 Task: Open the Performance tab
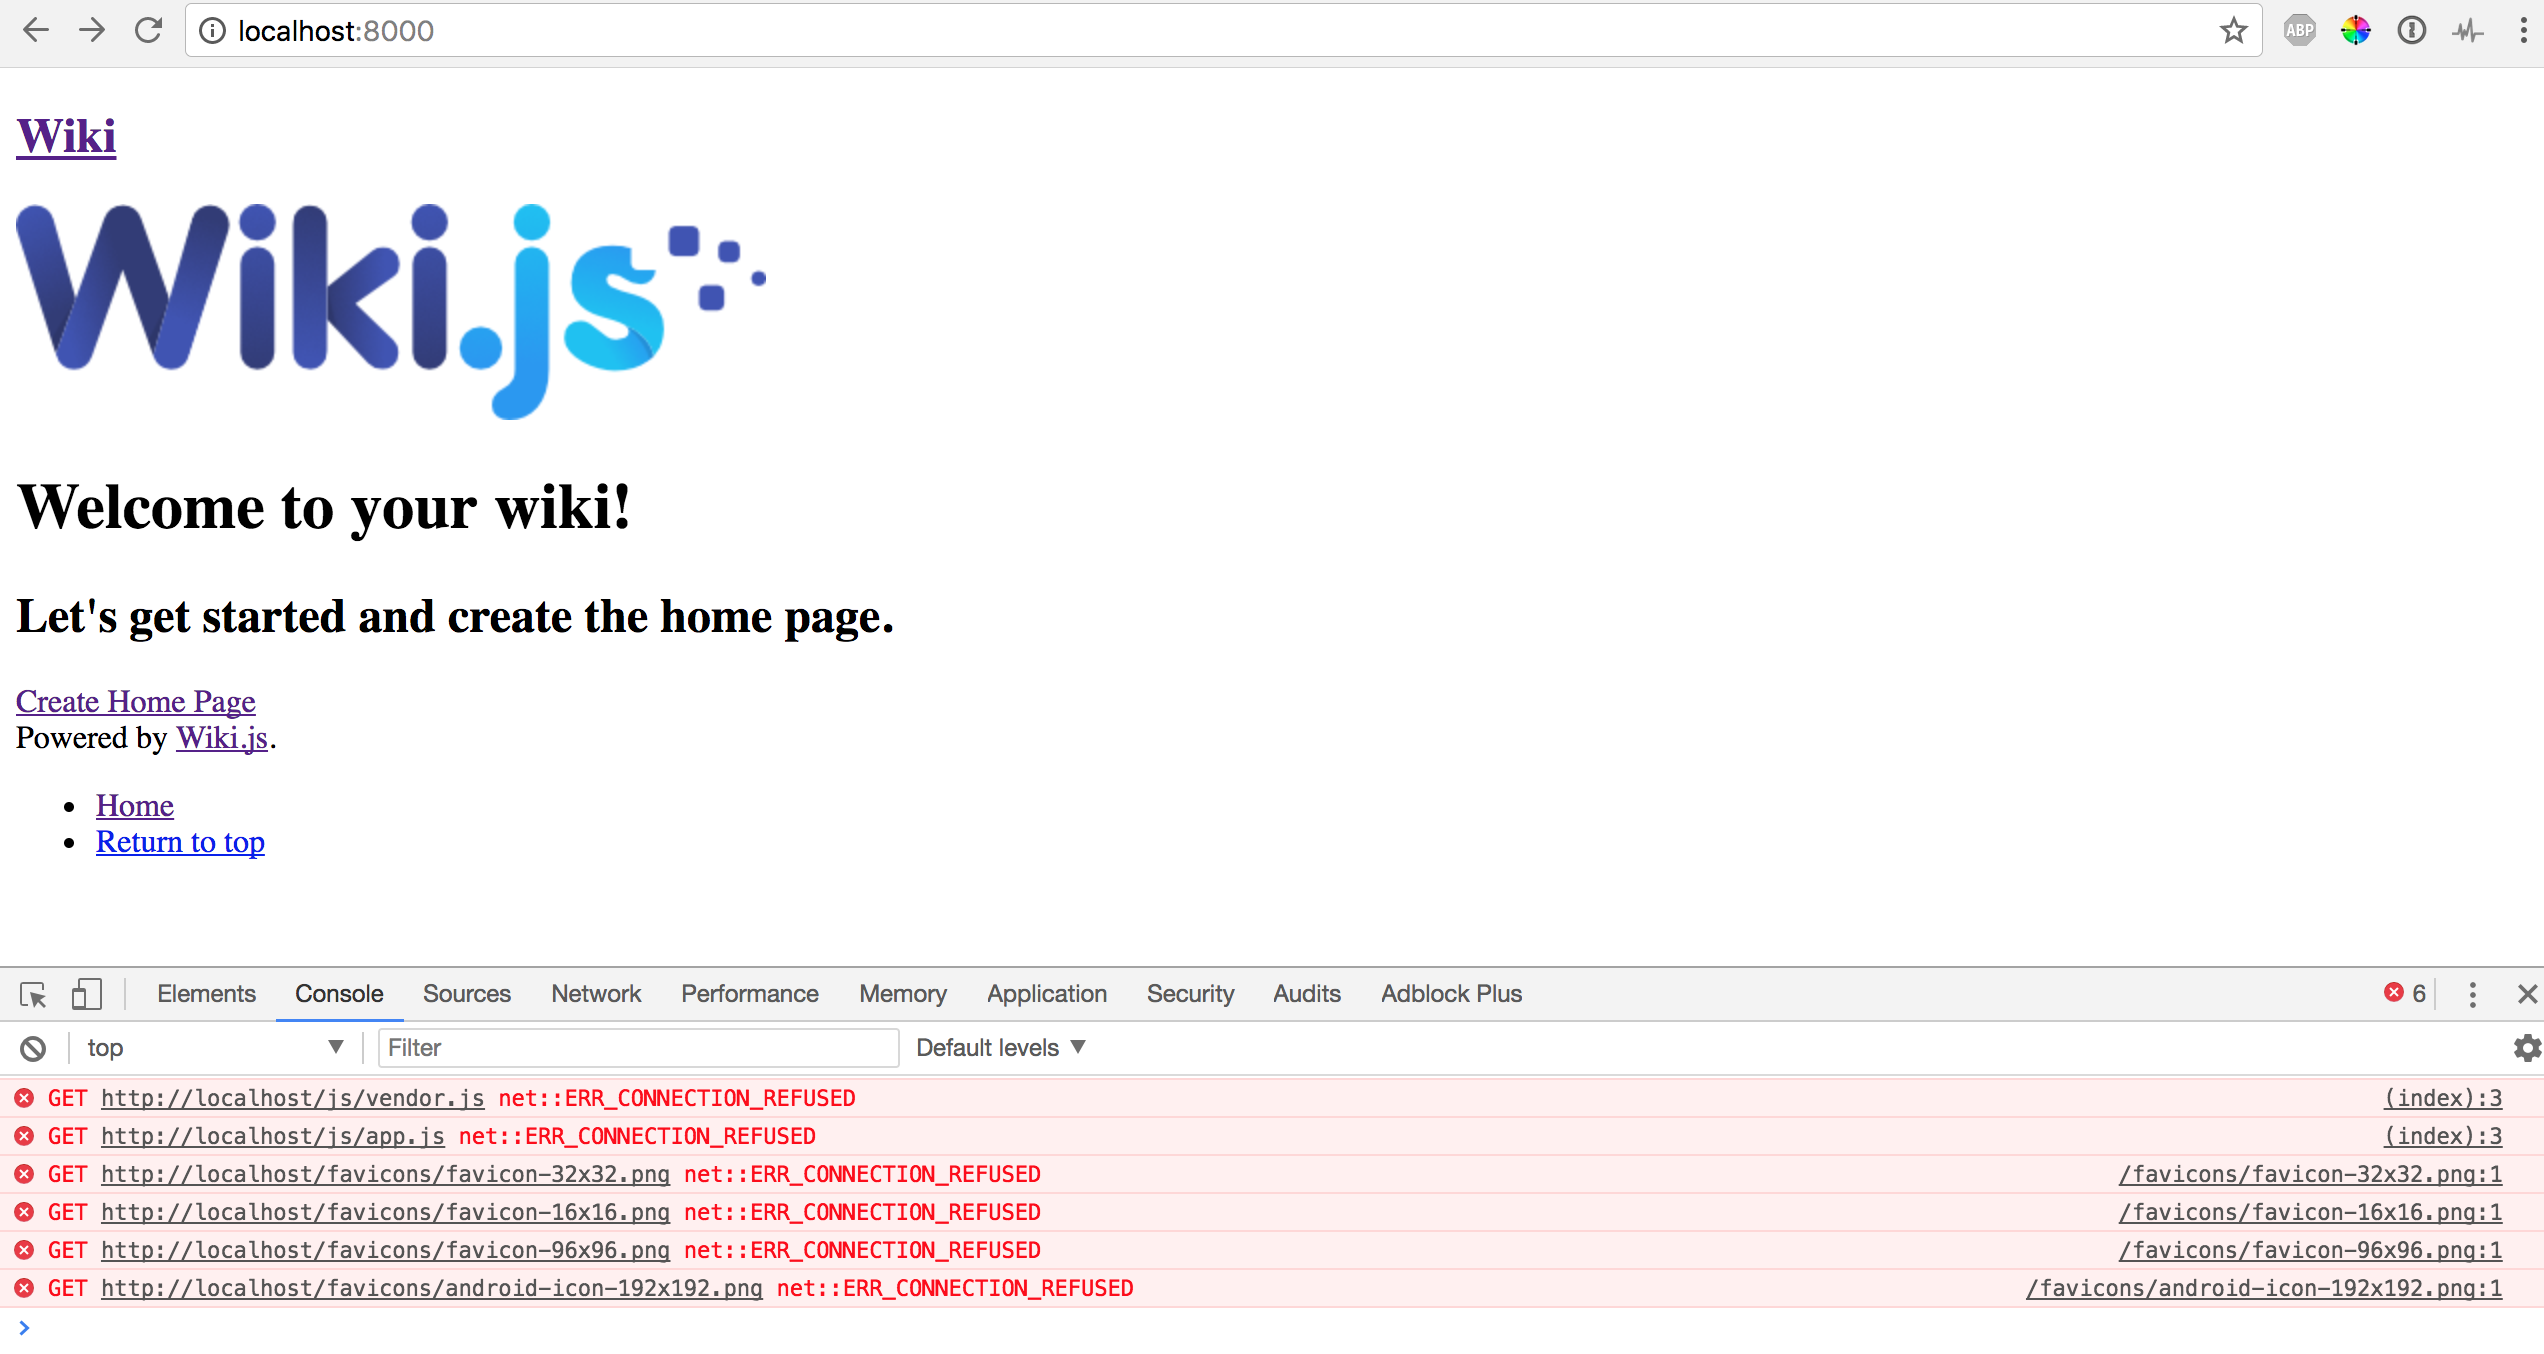[750, 994]
